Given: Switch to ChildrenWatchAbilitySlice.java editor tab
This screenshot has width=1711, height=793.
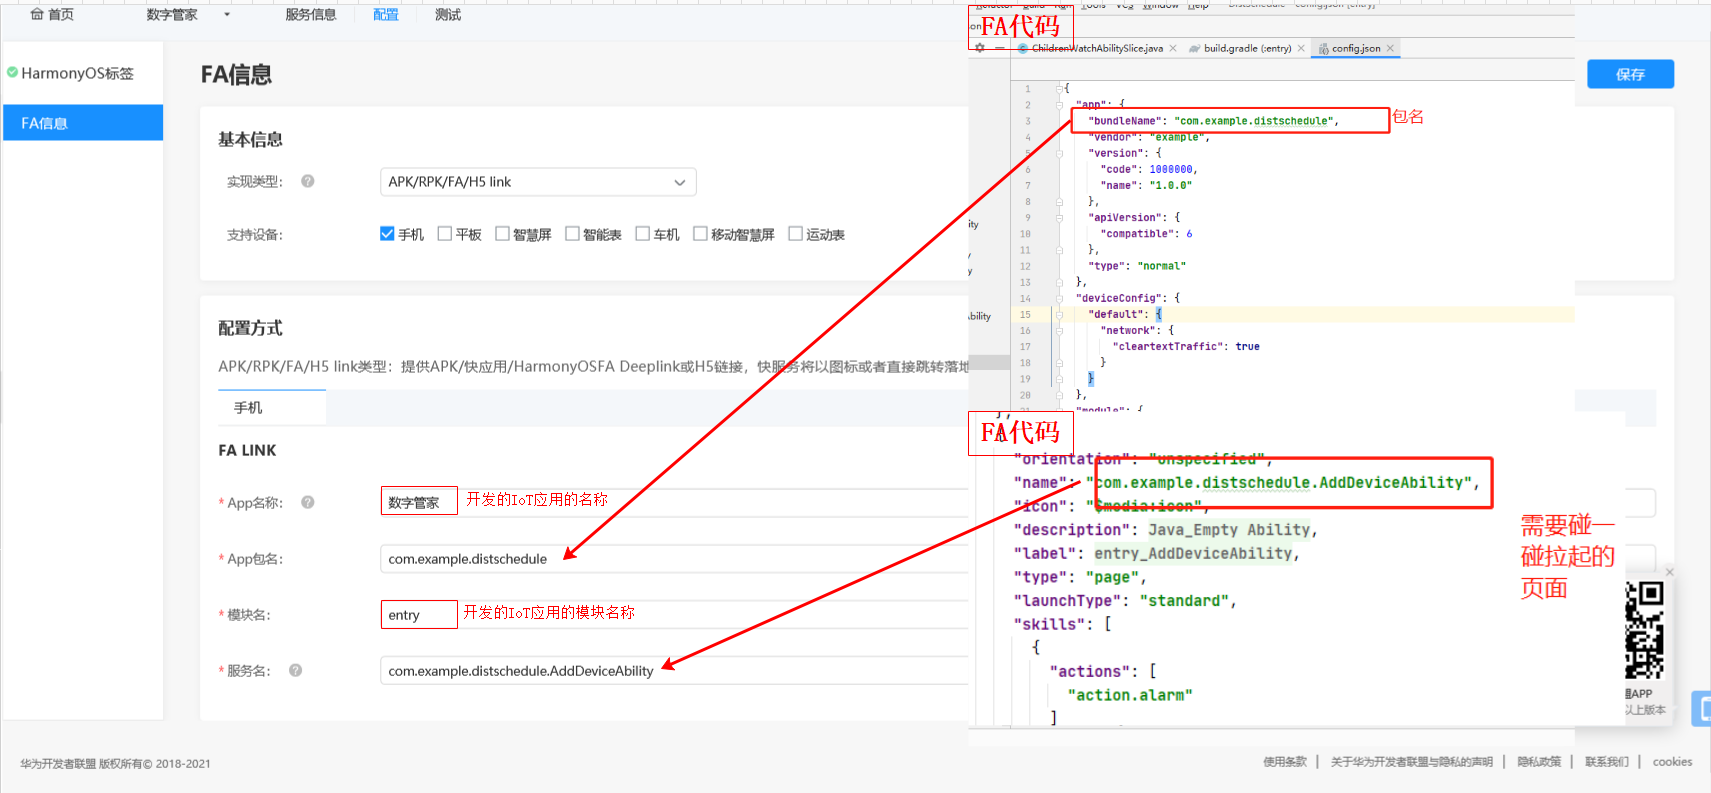Looking at the screenshot, I should (1097, 48).
